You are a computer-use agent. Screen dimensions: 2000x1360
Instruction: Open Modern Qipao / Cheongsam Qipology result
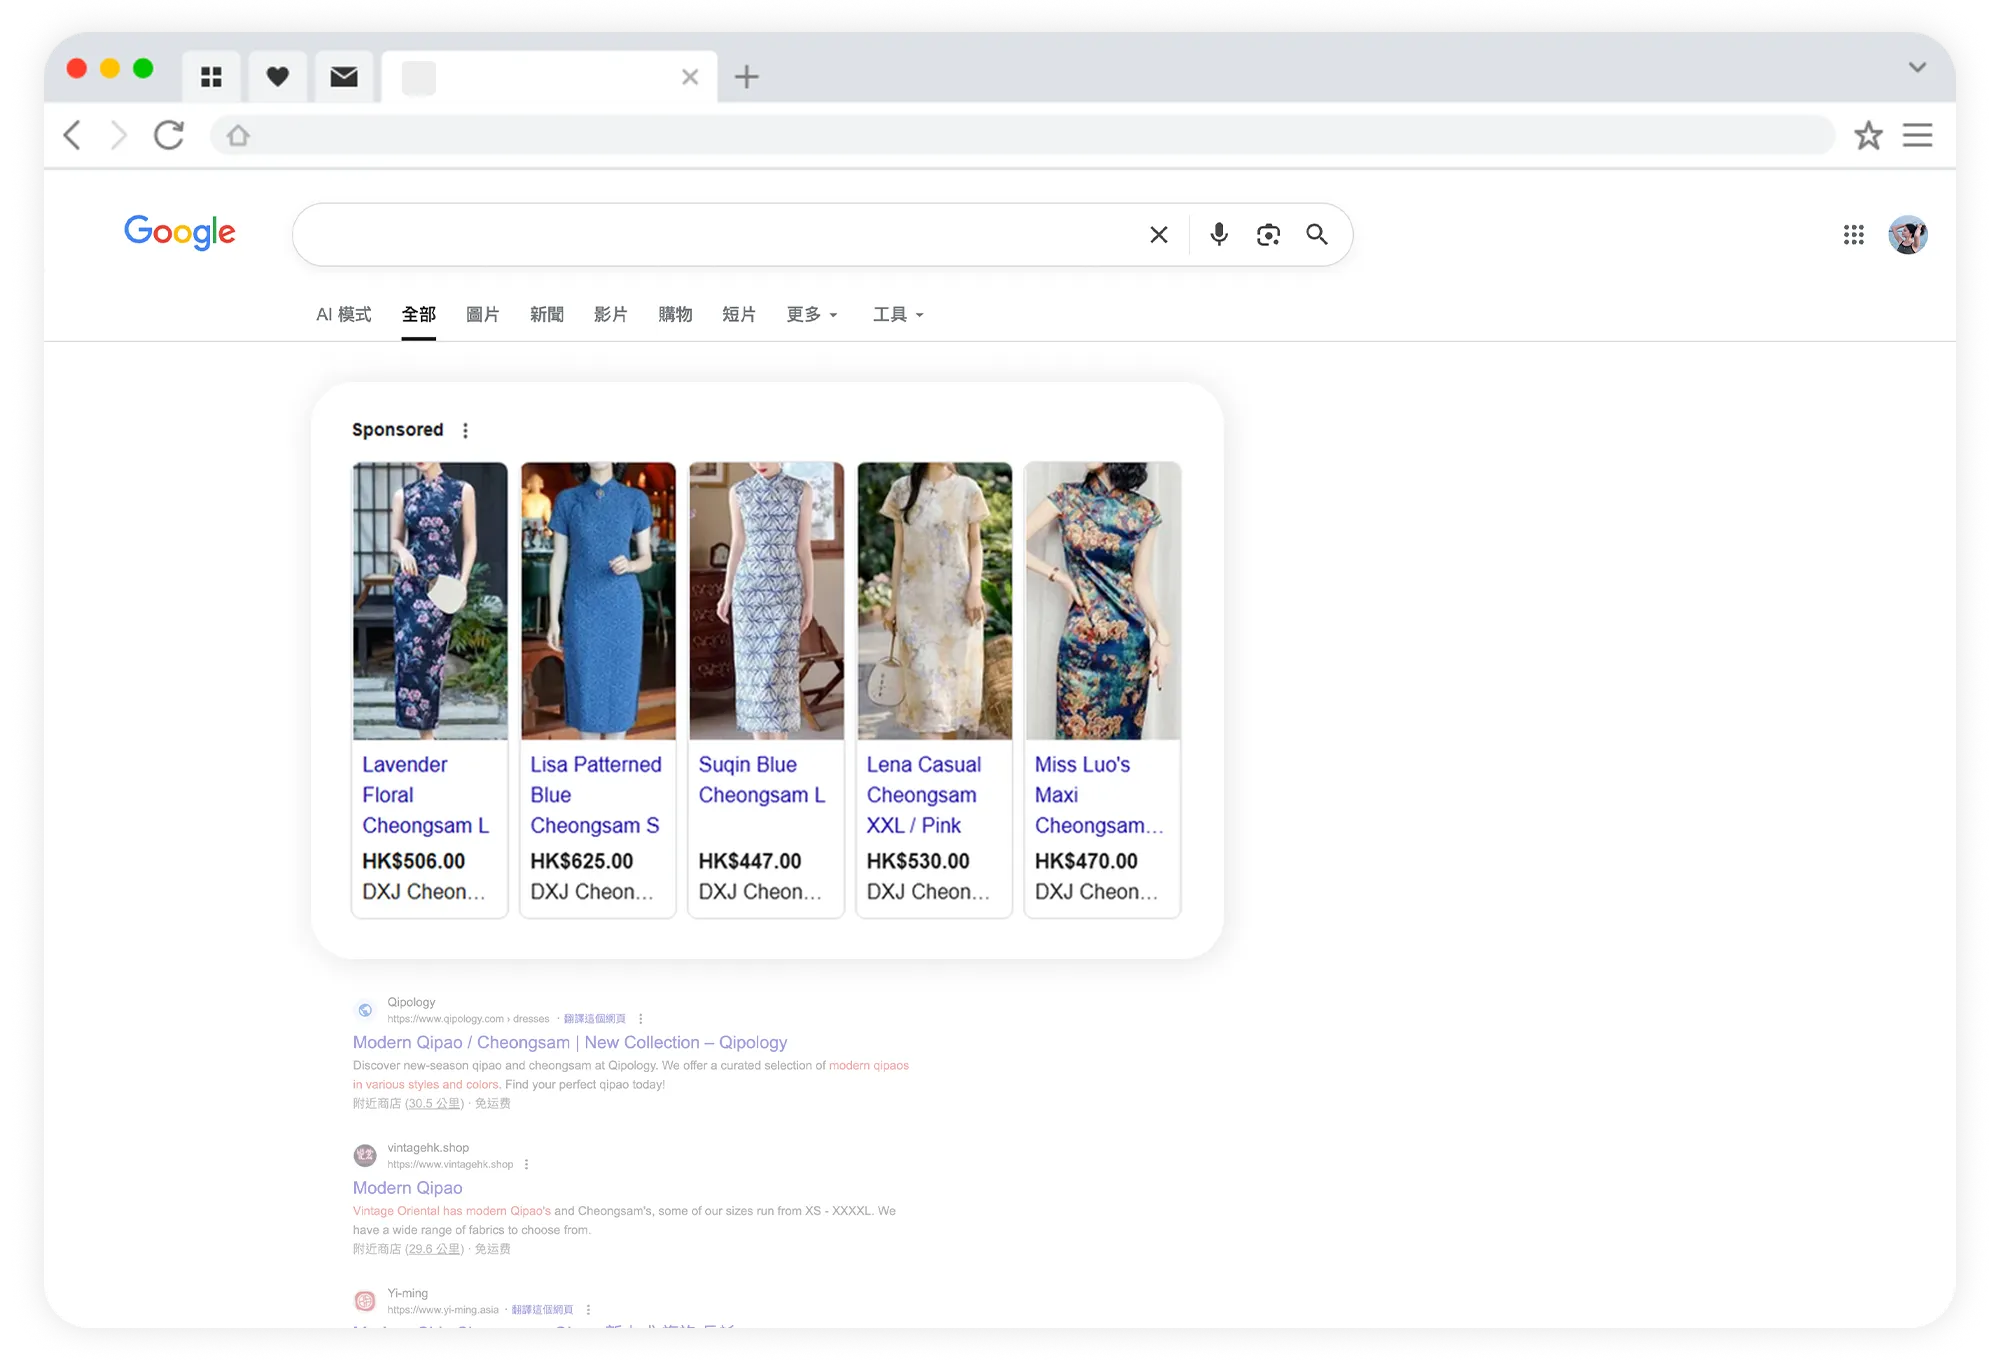(569, 1042)
